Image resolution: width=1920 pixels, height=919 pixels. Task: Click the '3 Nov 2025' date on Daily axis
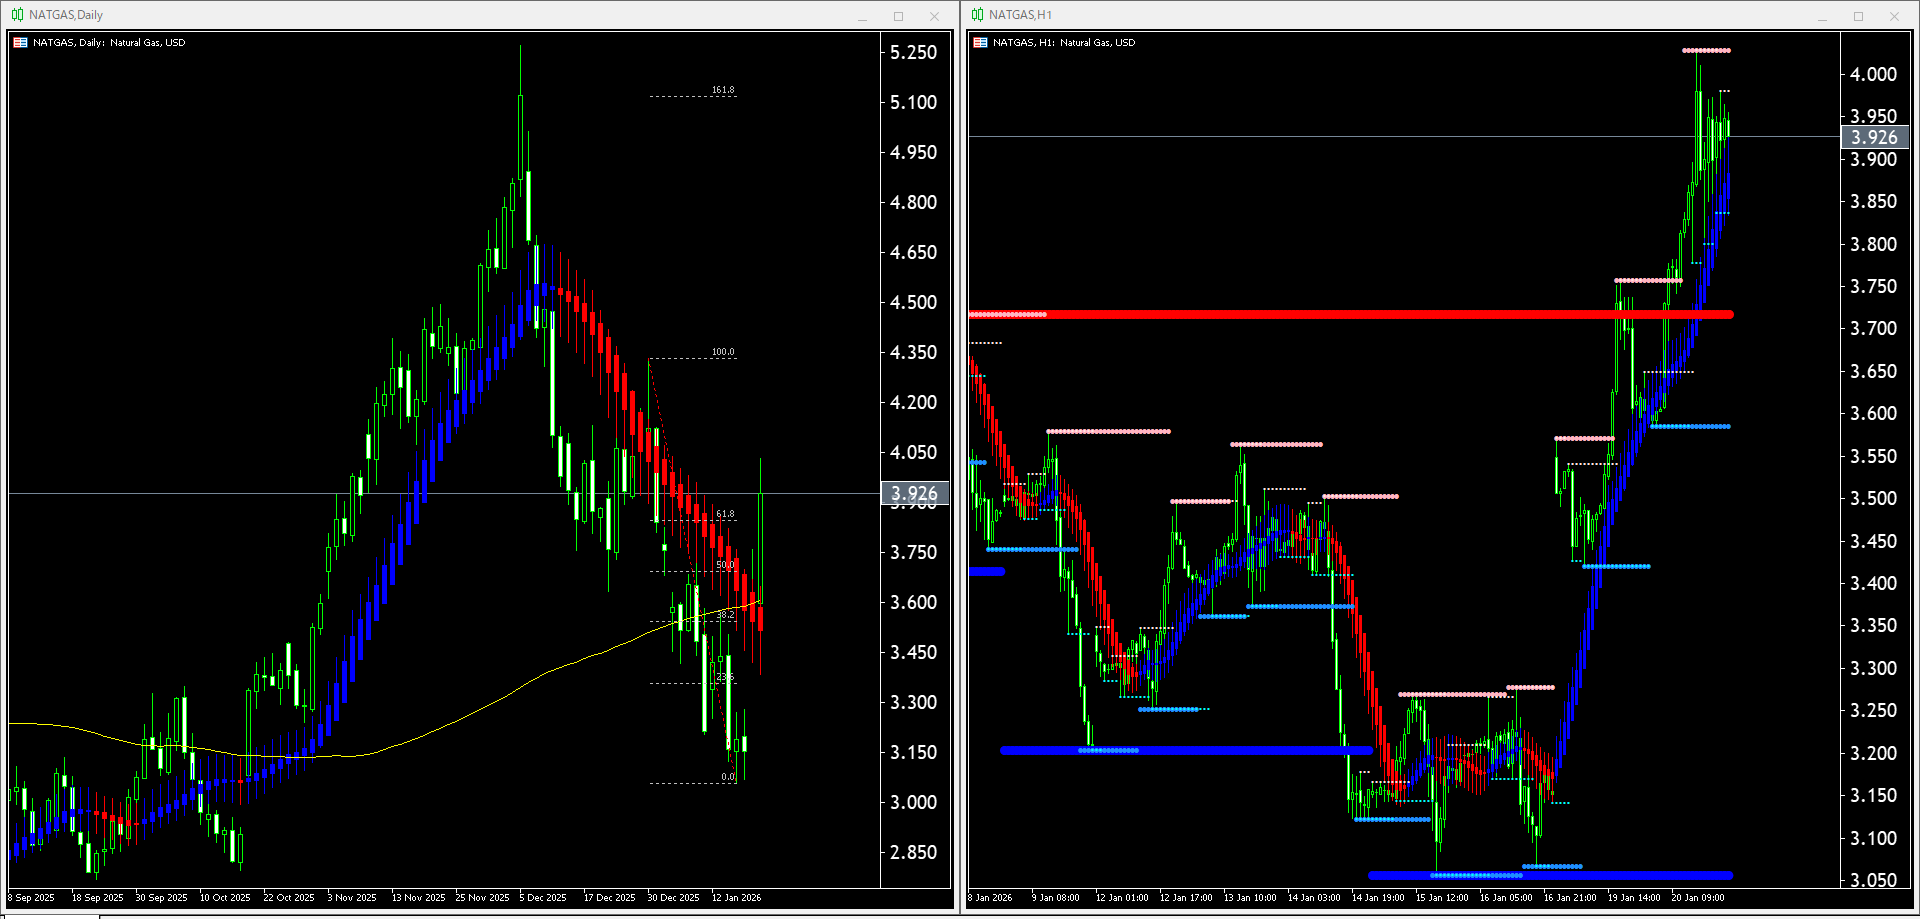tap(352, 898)
